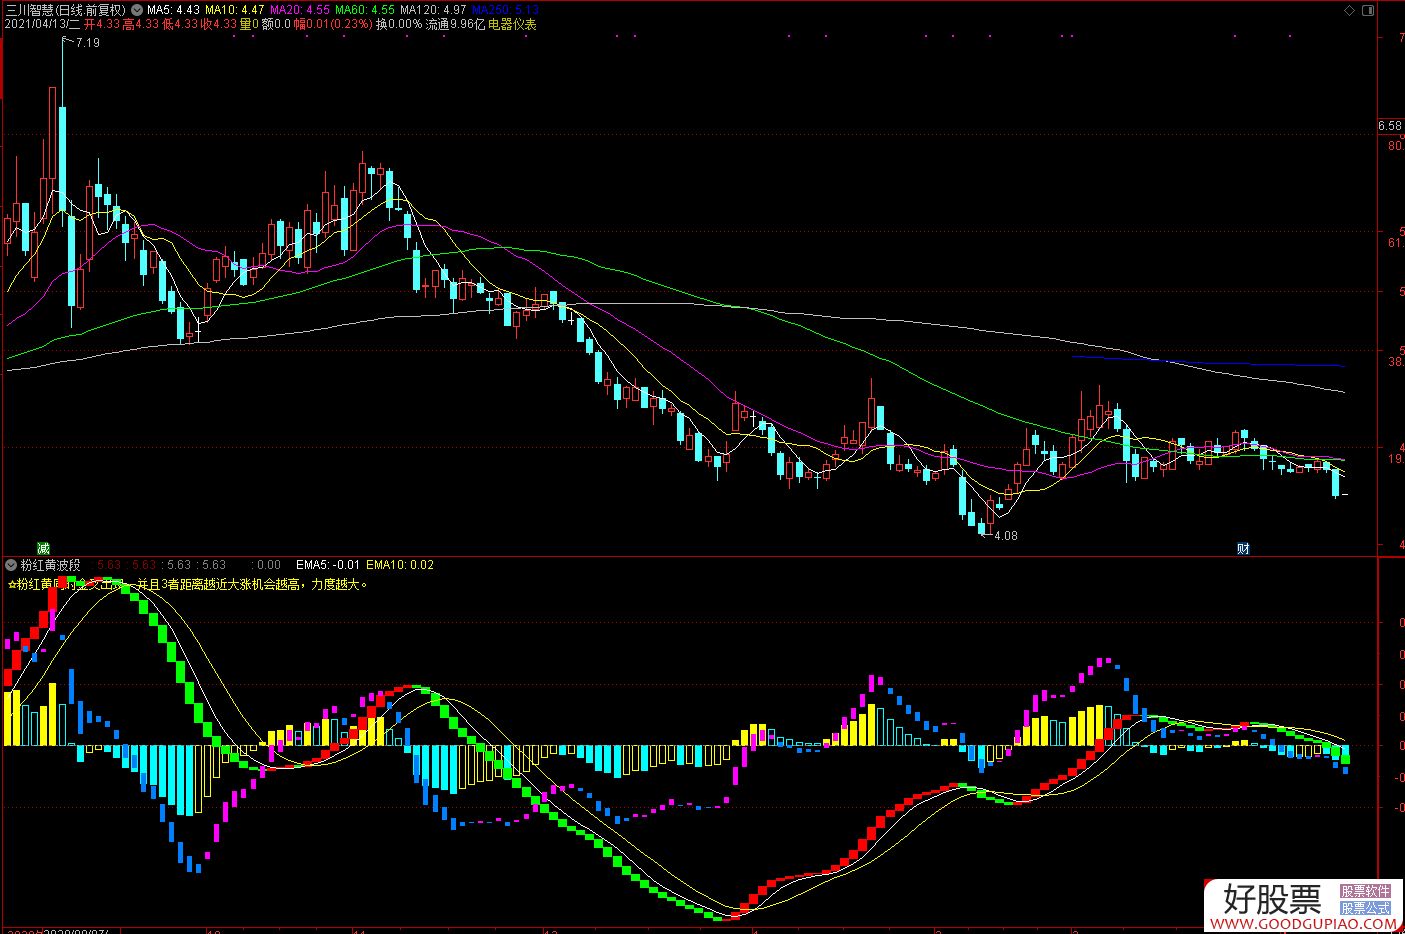This screenshot has height=934, width=1405.
Task: Click the diamond icon at top right
Action: point(1349,10)
